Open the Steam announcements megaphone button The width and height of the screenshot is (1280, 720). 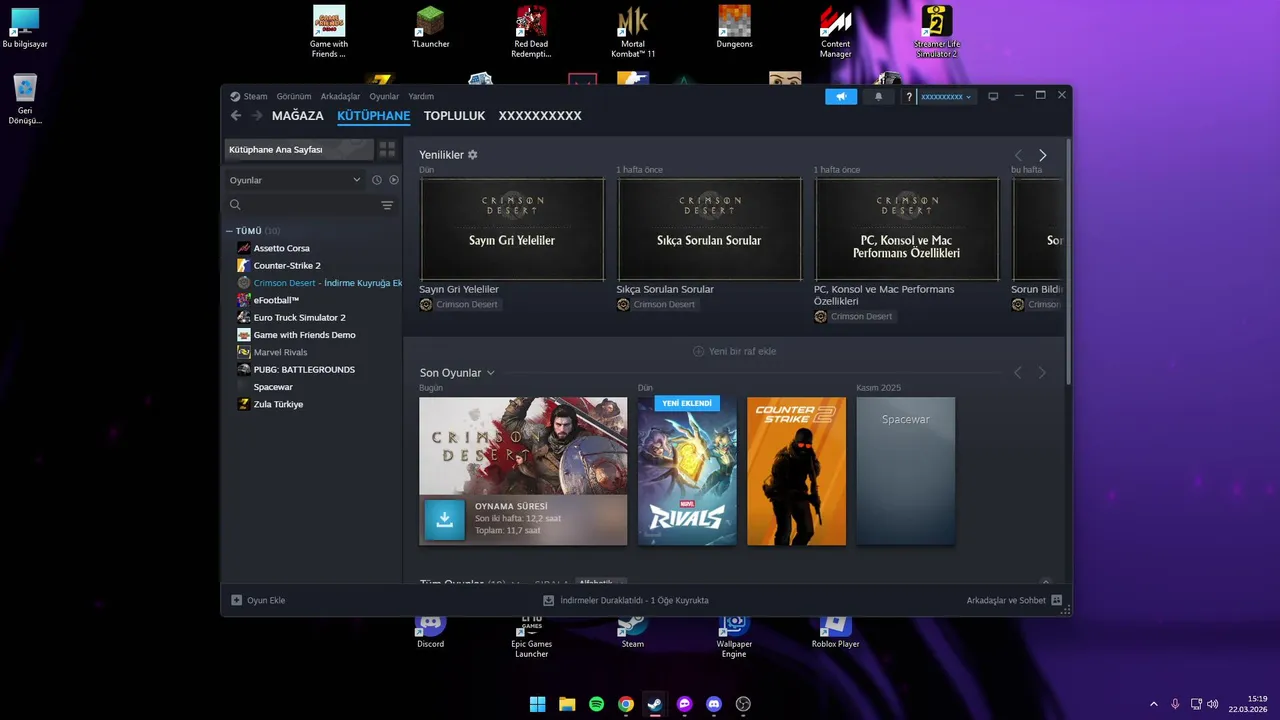point(841,97)
